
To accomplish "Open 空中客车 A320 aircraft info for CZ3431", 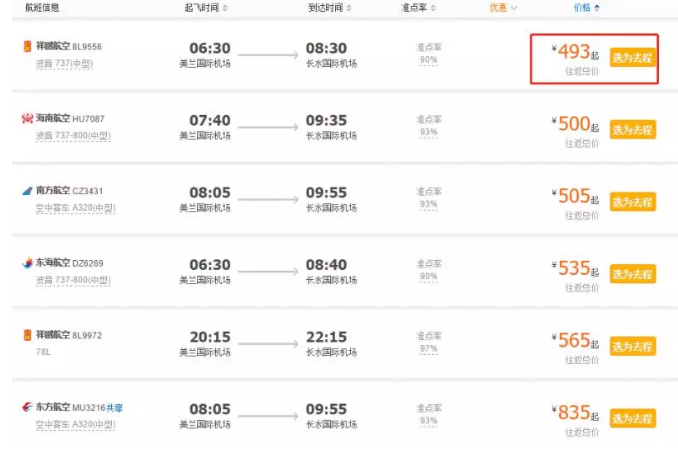I will point(68,208).
